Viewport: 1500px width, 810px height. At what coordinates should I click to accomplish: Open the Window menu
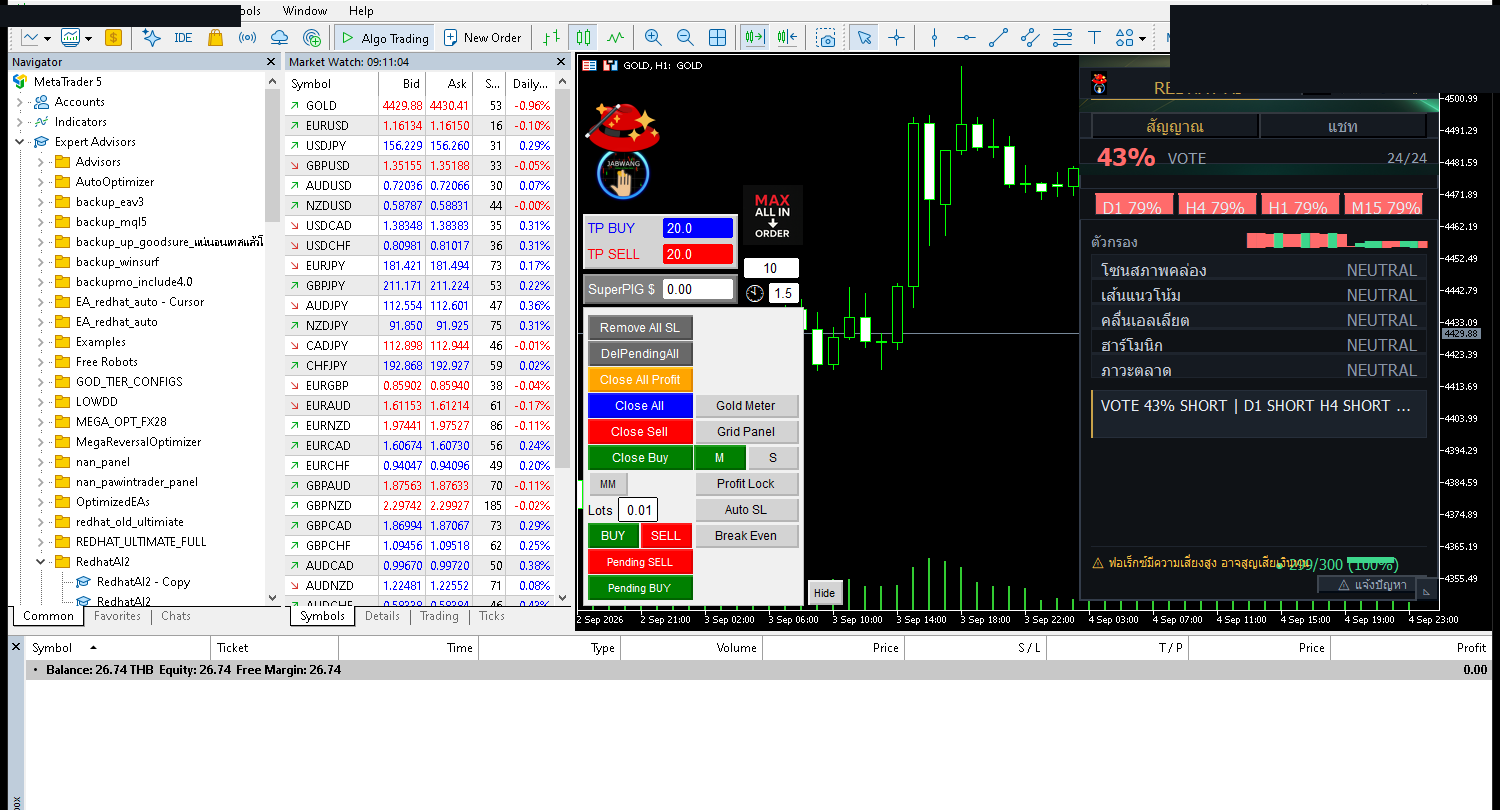tap(305, 11)
